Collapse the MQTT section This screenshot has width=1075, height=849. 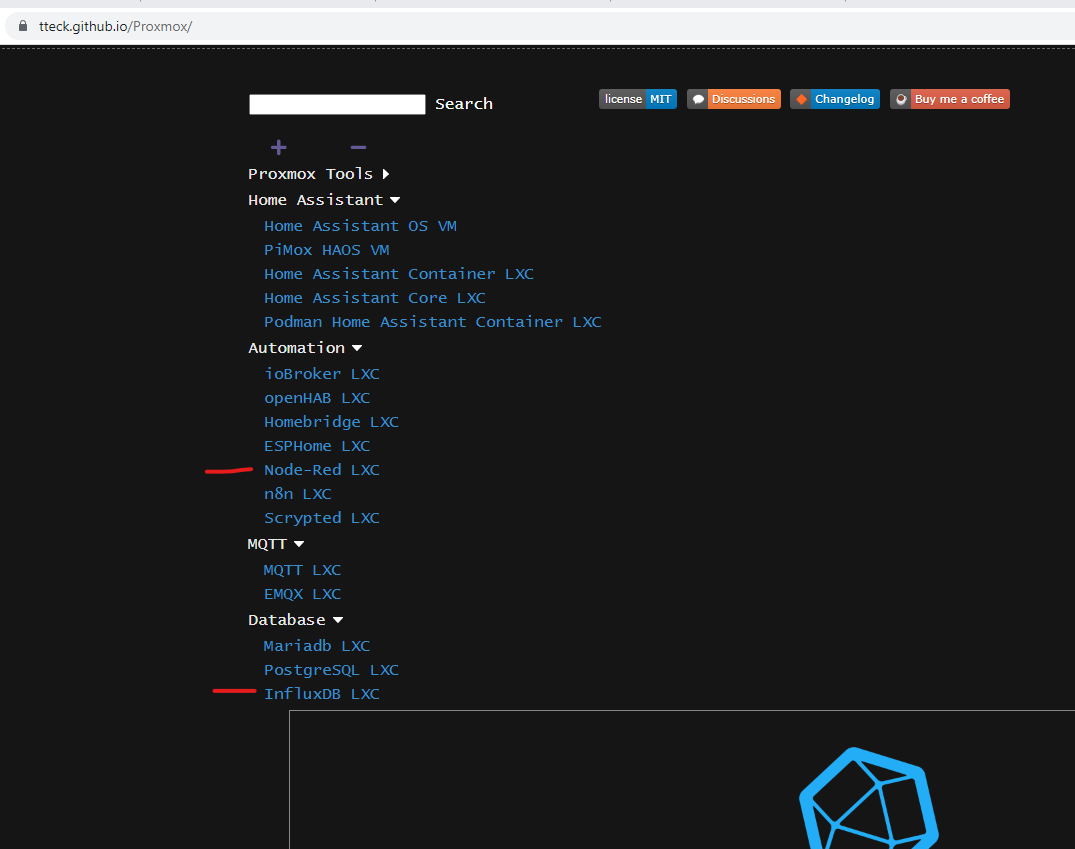pos(276,545)
